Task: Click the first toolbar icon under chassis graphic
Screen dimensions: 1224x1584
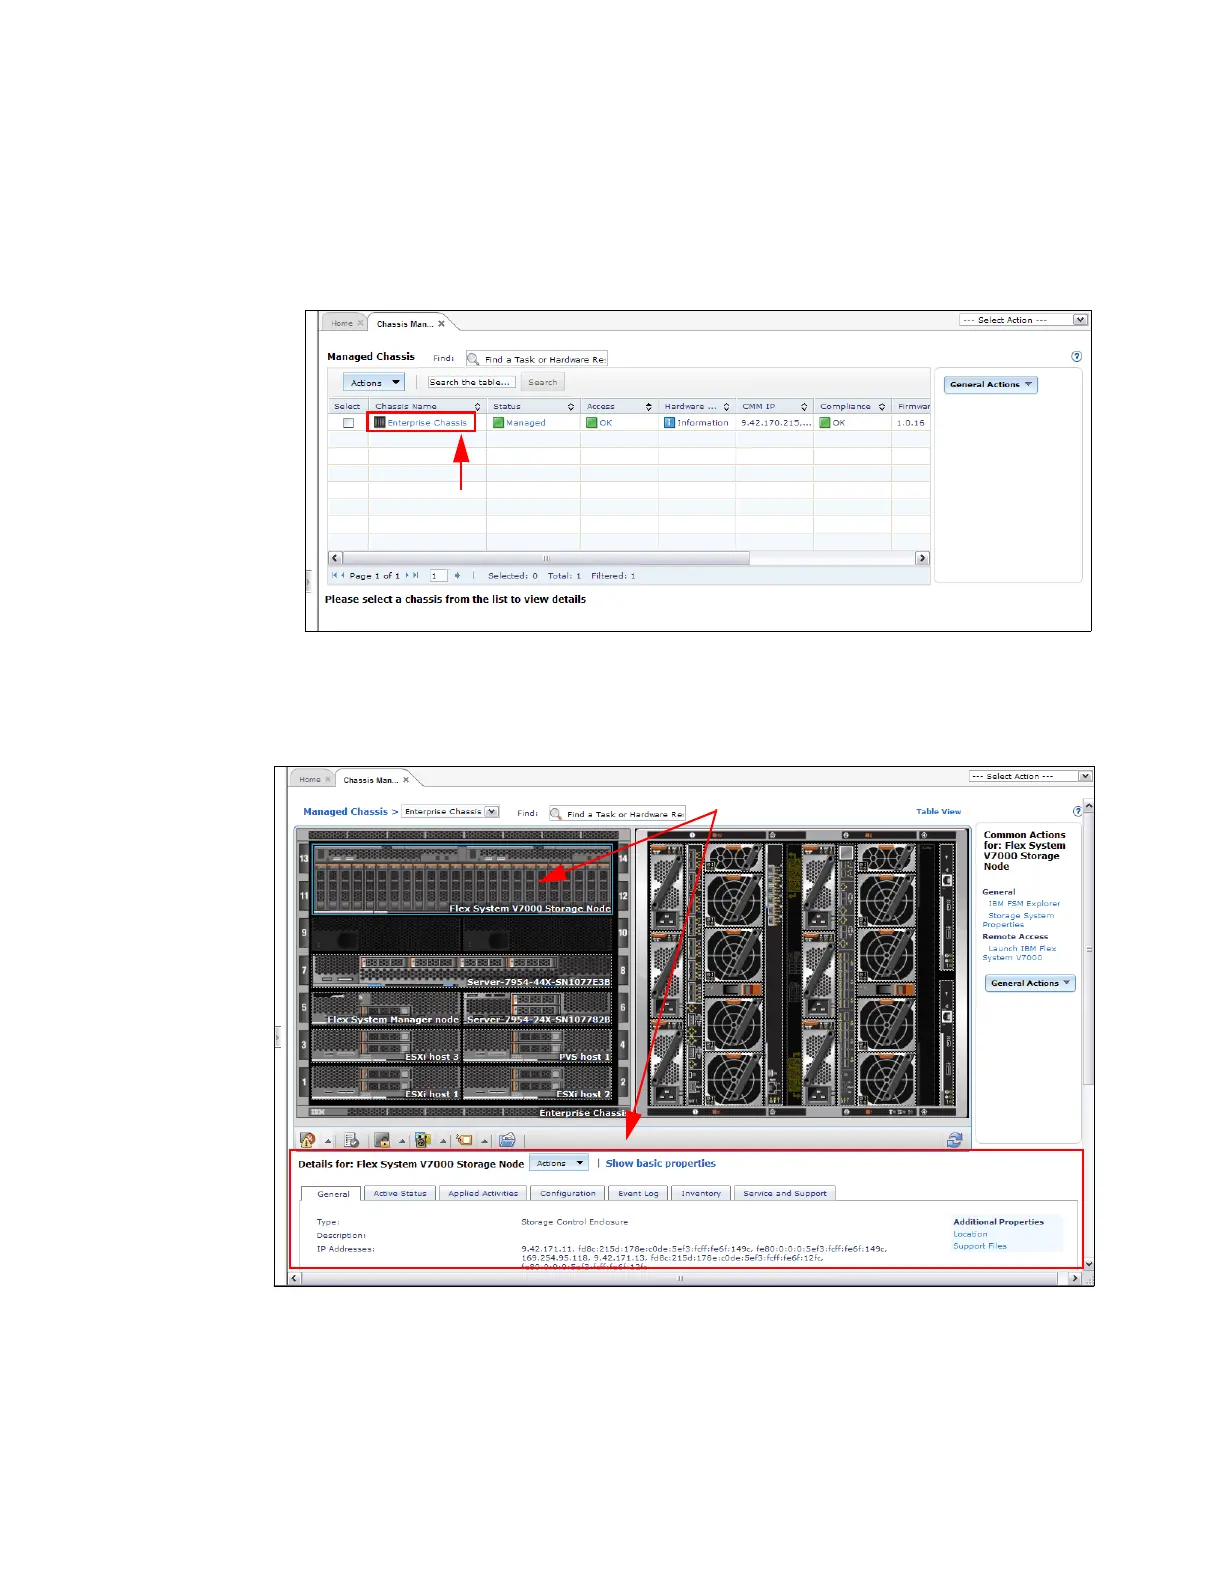Action: pos(307,1140)
